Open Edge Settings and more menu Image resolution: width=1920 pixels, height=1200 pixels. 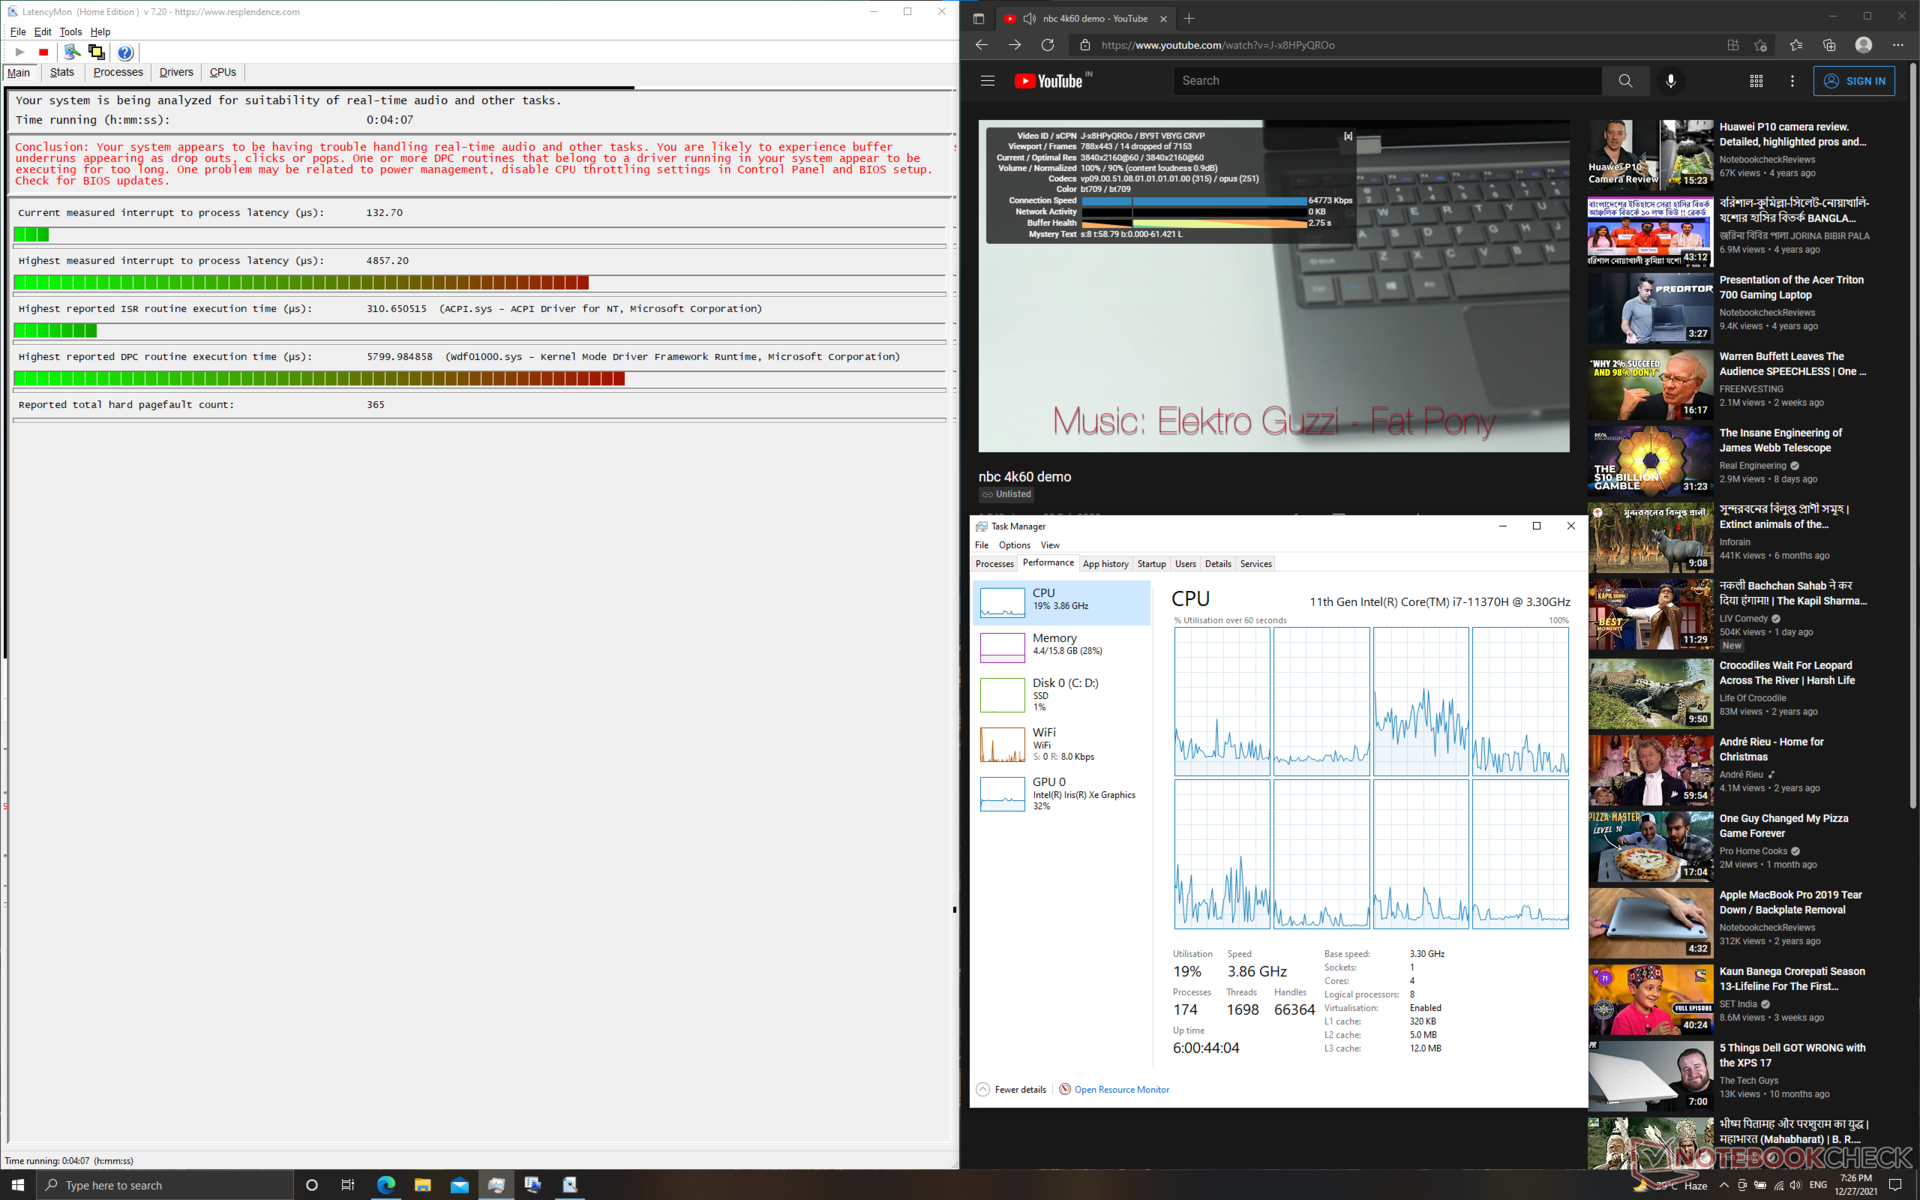coord(1897,45)
